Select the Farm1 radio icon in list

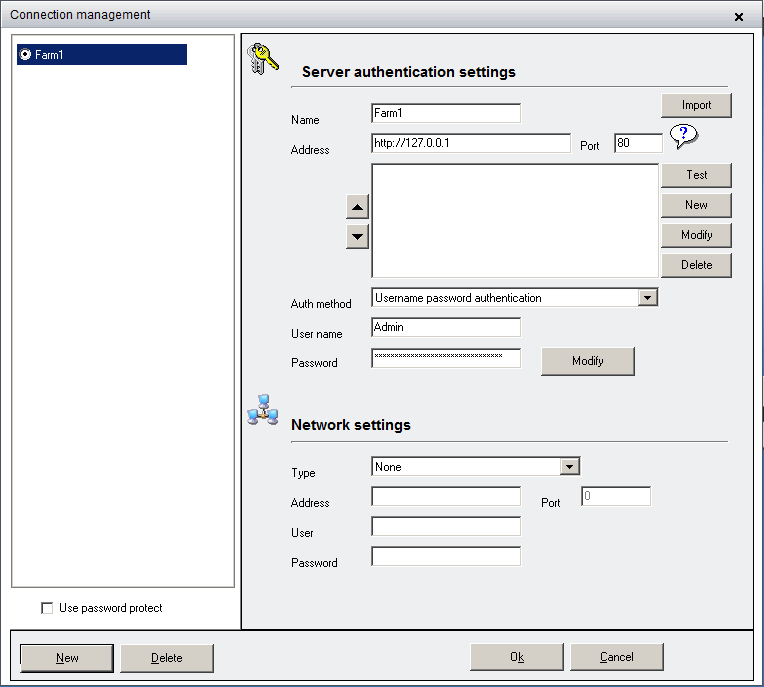pos(25,55)
